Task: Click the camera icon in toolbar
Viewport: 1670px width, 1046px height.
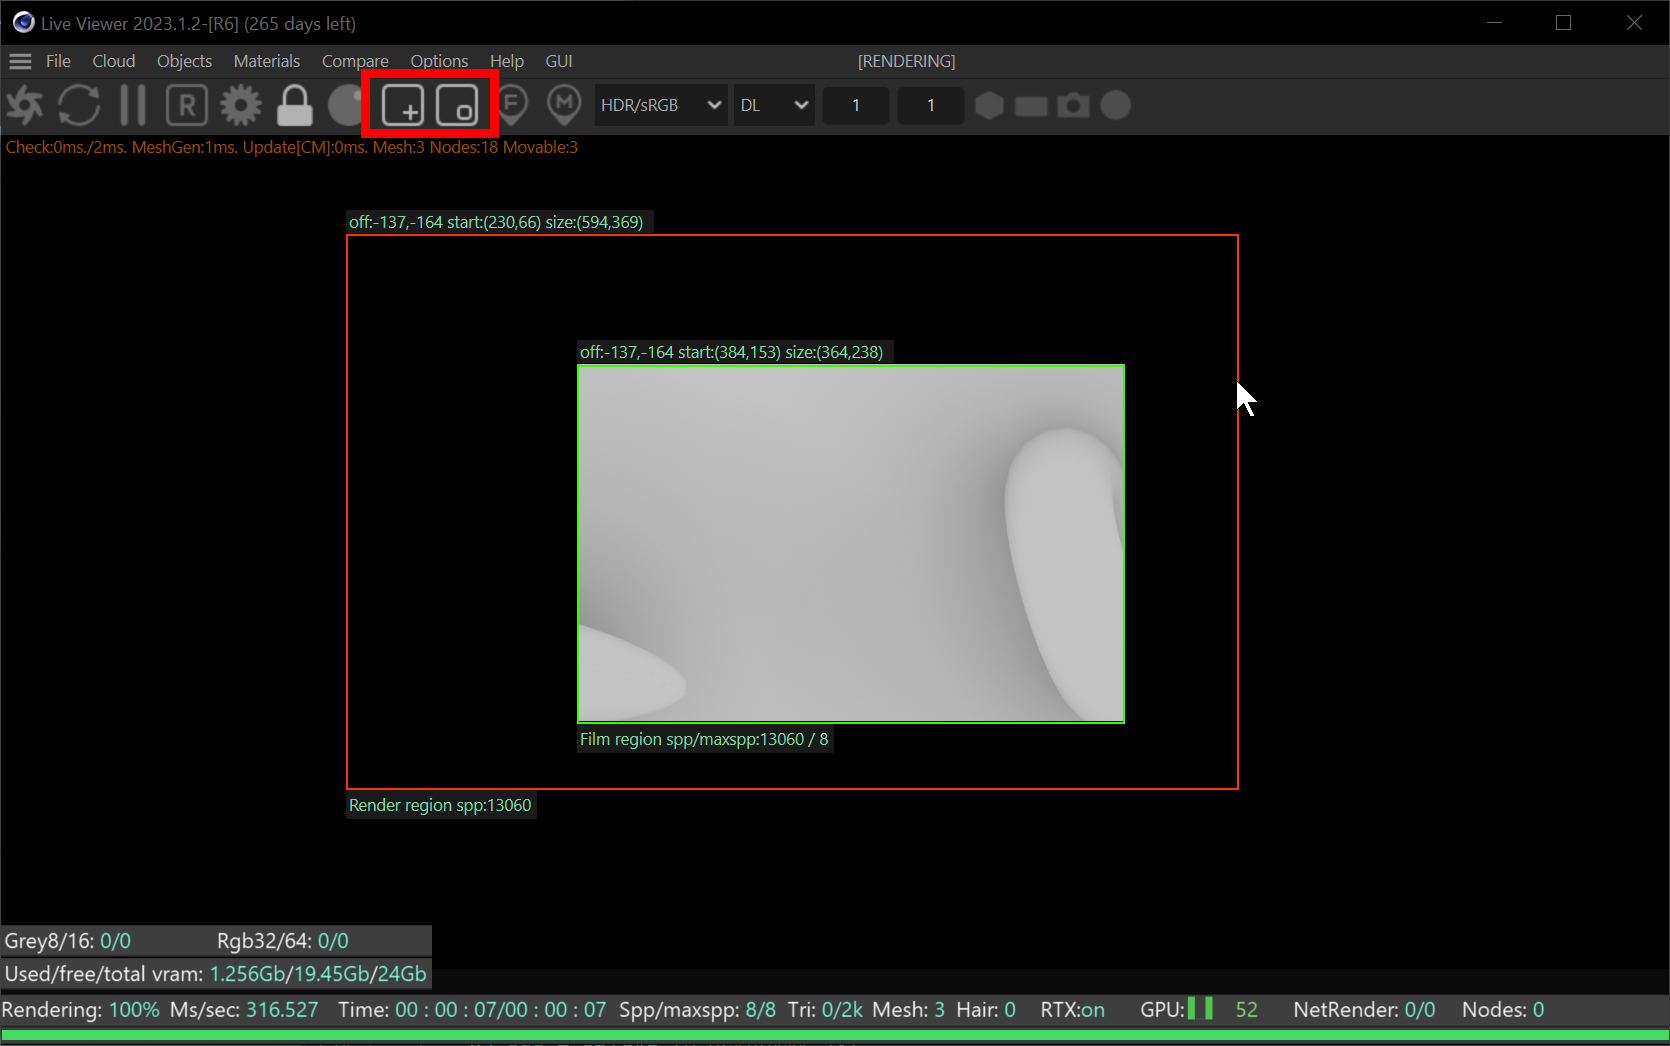Action: [1073, 105]
